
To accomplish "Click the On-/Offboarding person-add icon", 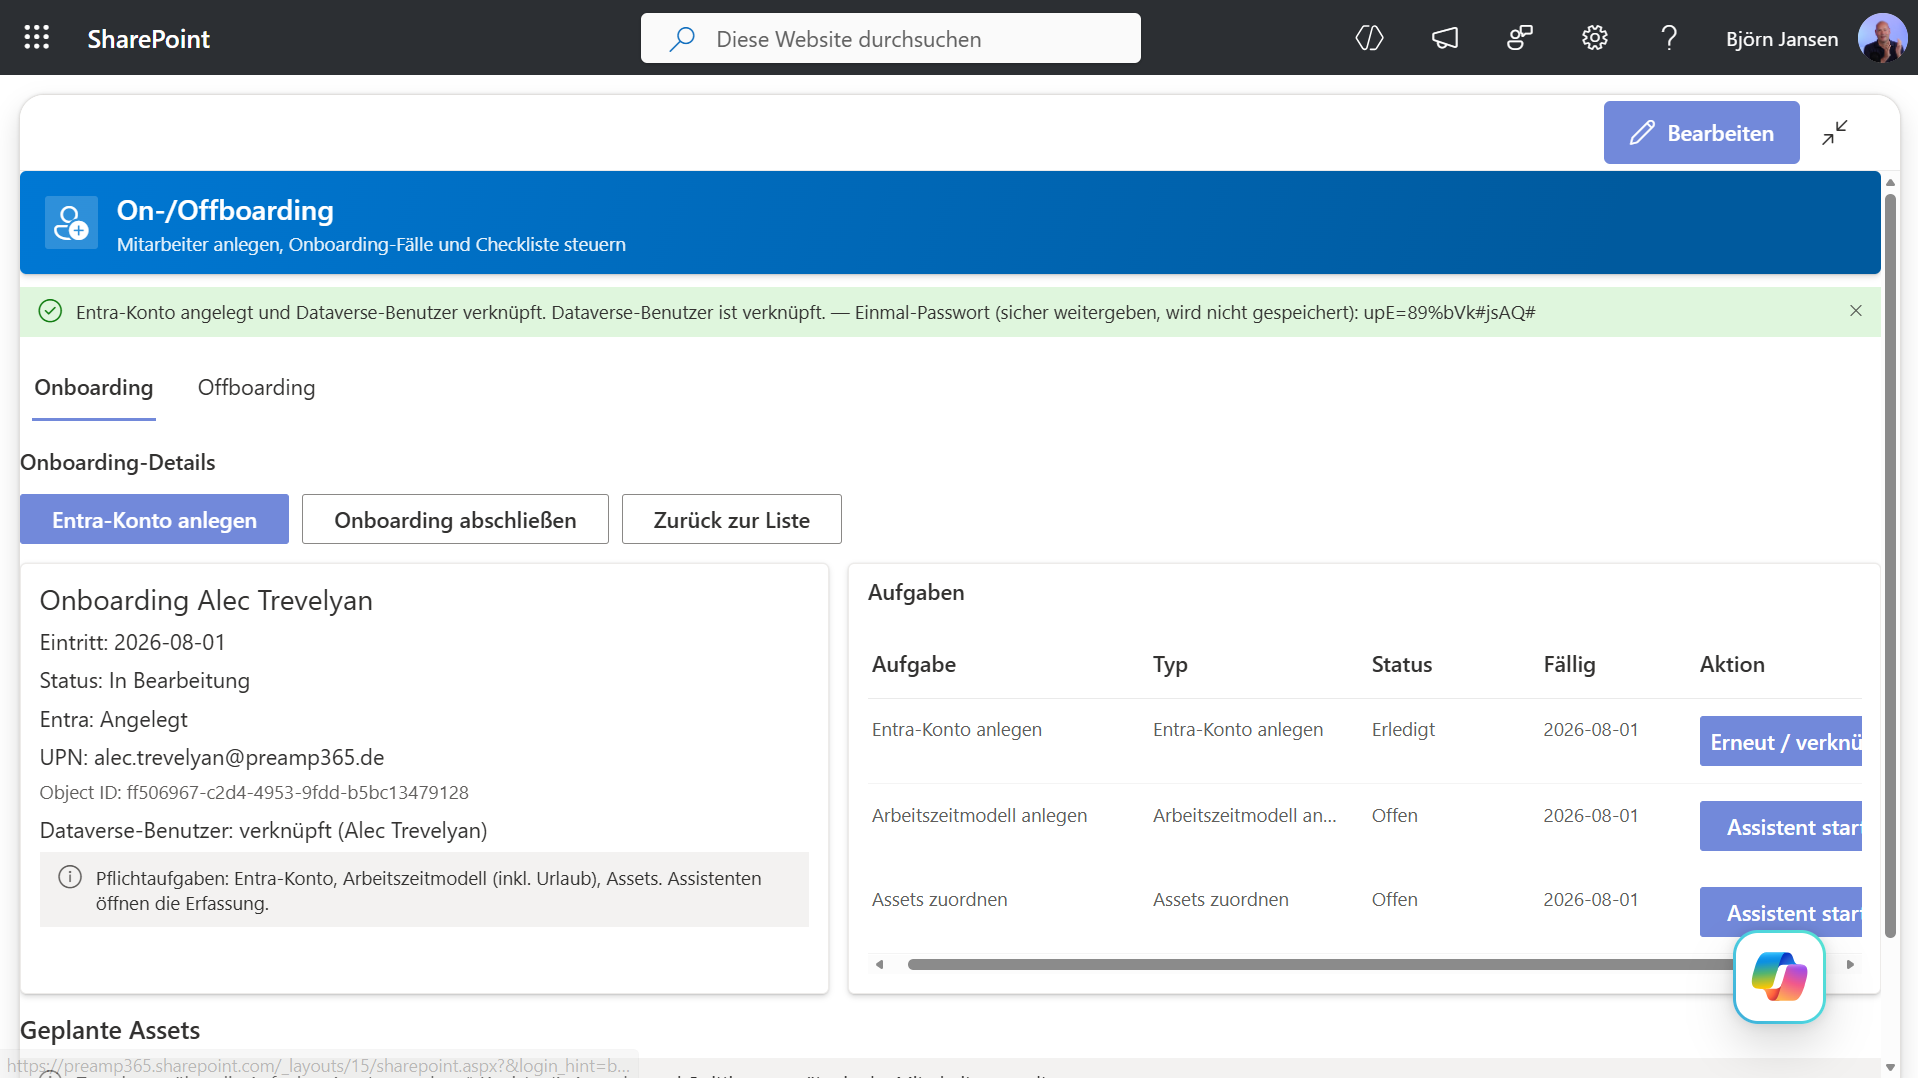I will tap(71, 222).
